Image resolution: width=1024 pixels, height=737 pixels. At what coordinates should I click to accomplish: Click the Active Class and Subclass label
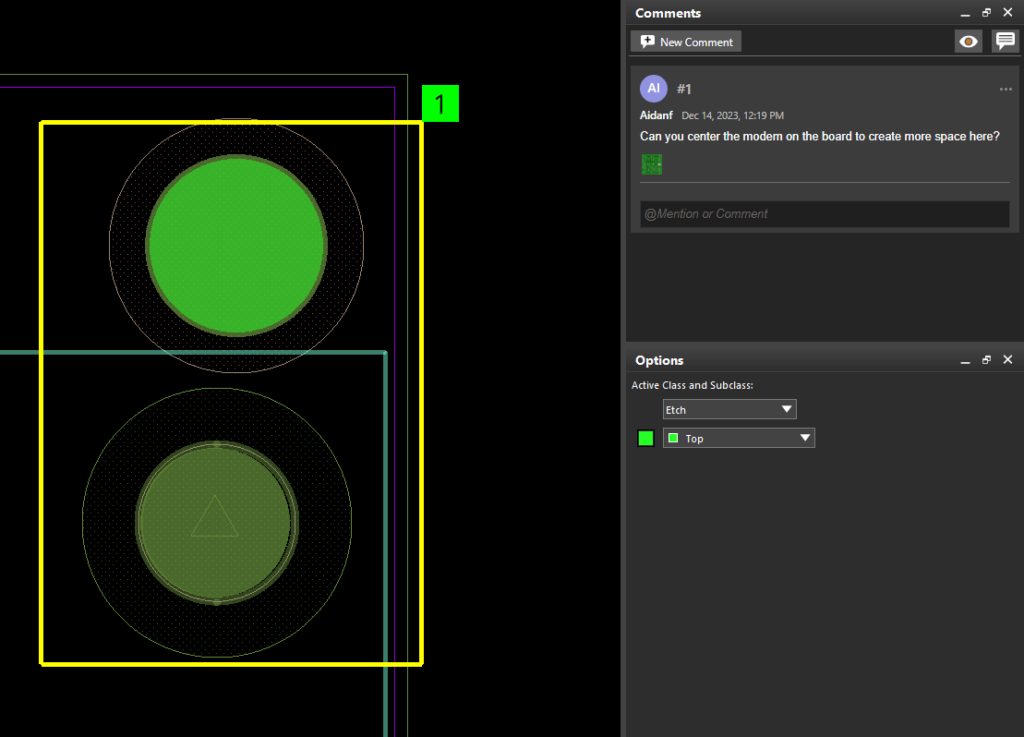[x=692, y=386]
